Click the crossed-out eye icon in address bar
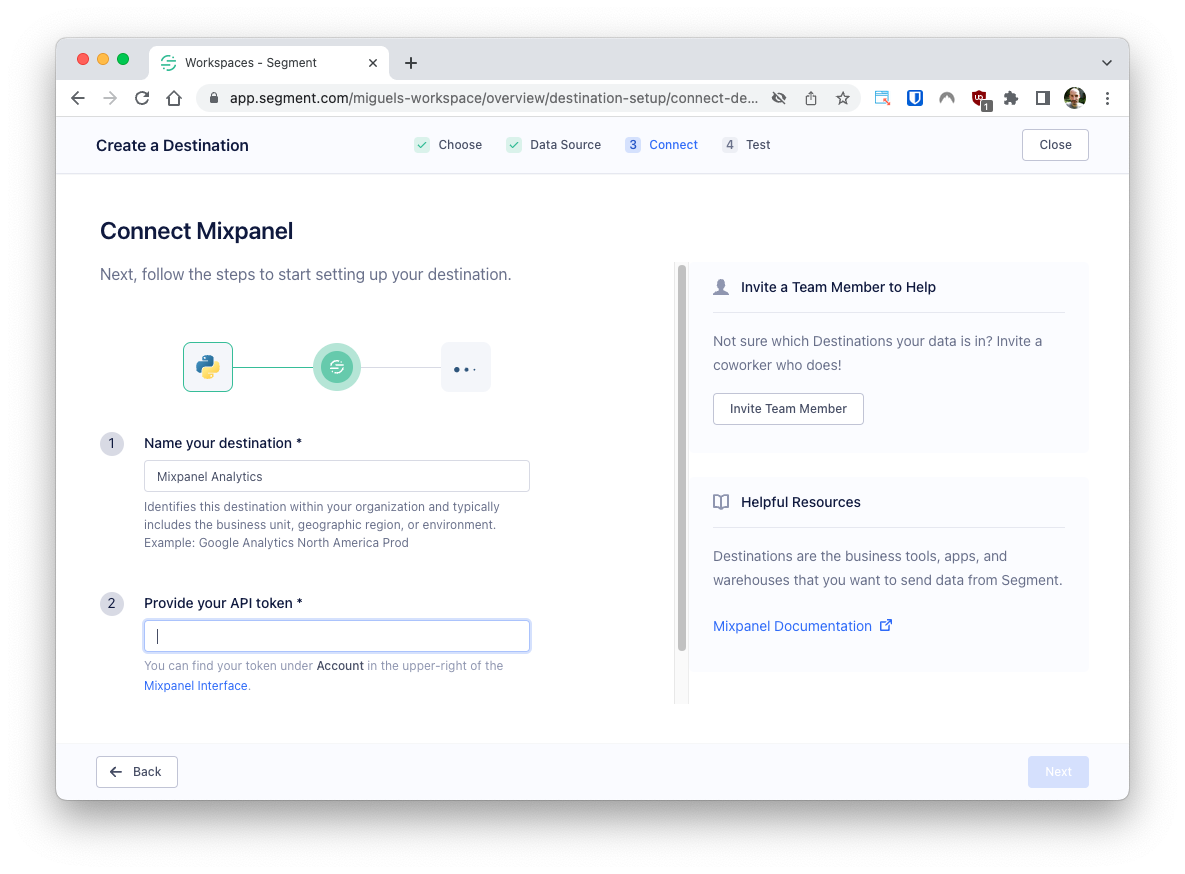This screenshot has width=1185, height=874. 779,98
